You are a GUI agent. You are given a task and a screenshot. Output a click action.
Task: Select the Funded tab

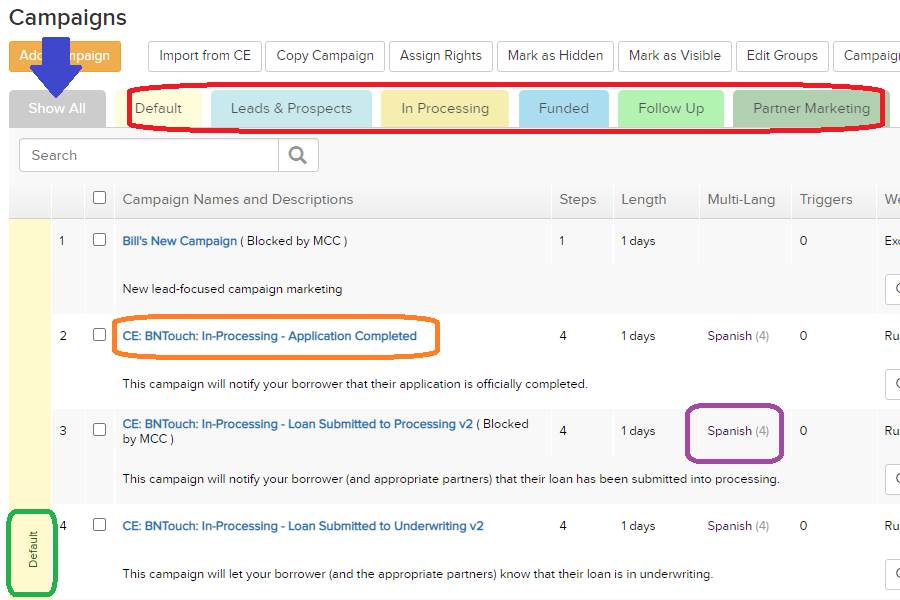click(x=564, y=109)
